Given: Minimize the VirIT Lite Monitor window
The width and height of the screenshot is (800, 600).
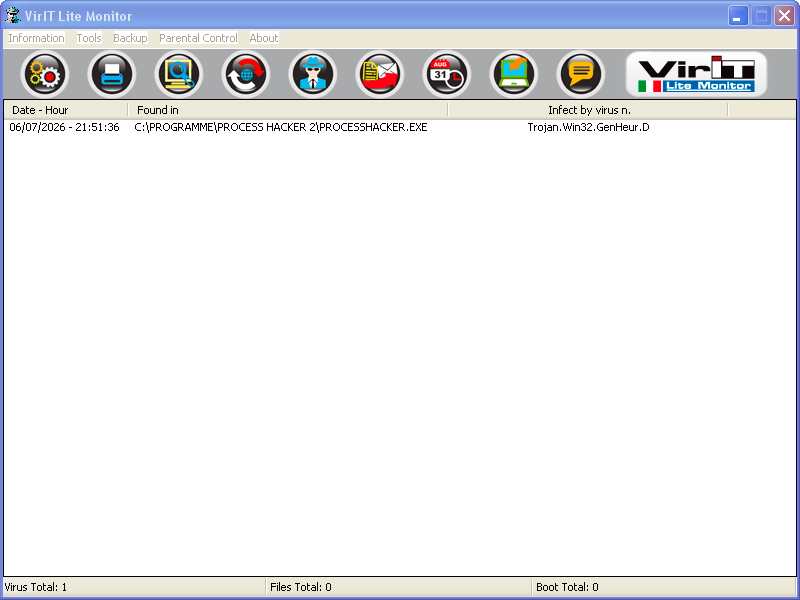Looking at the screenshot, I should (738, 16).
